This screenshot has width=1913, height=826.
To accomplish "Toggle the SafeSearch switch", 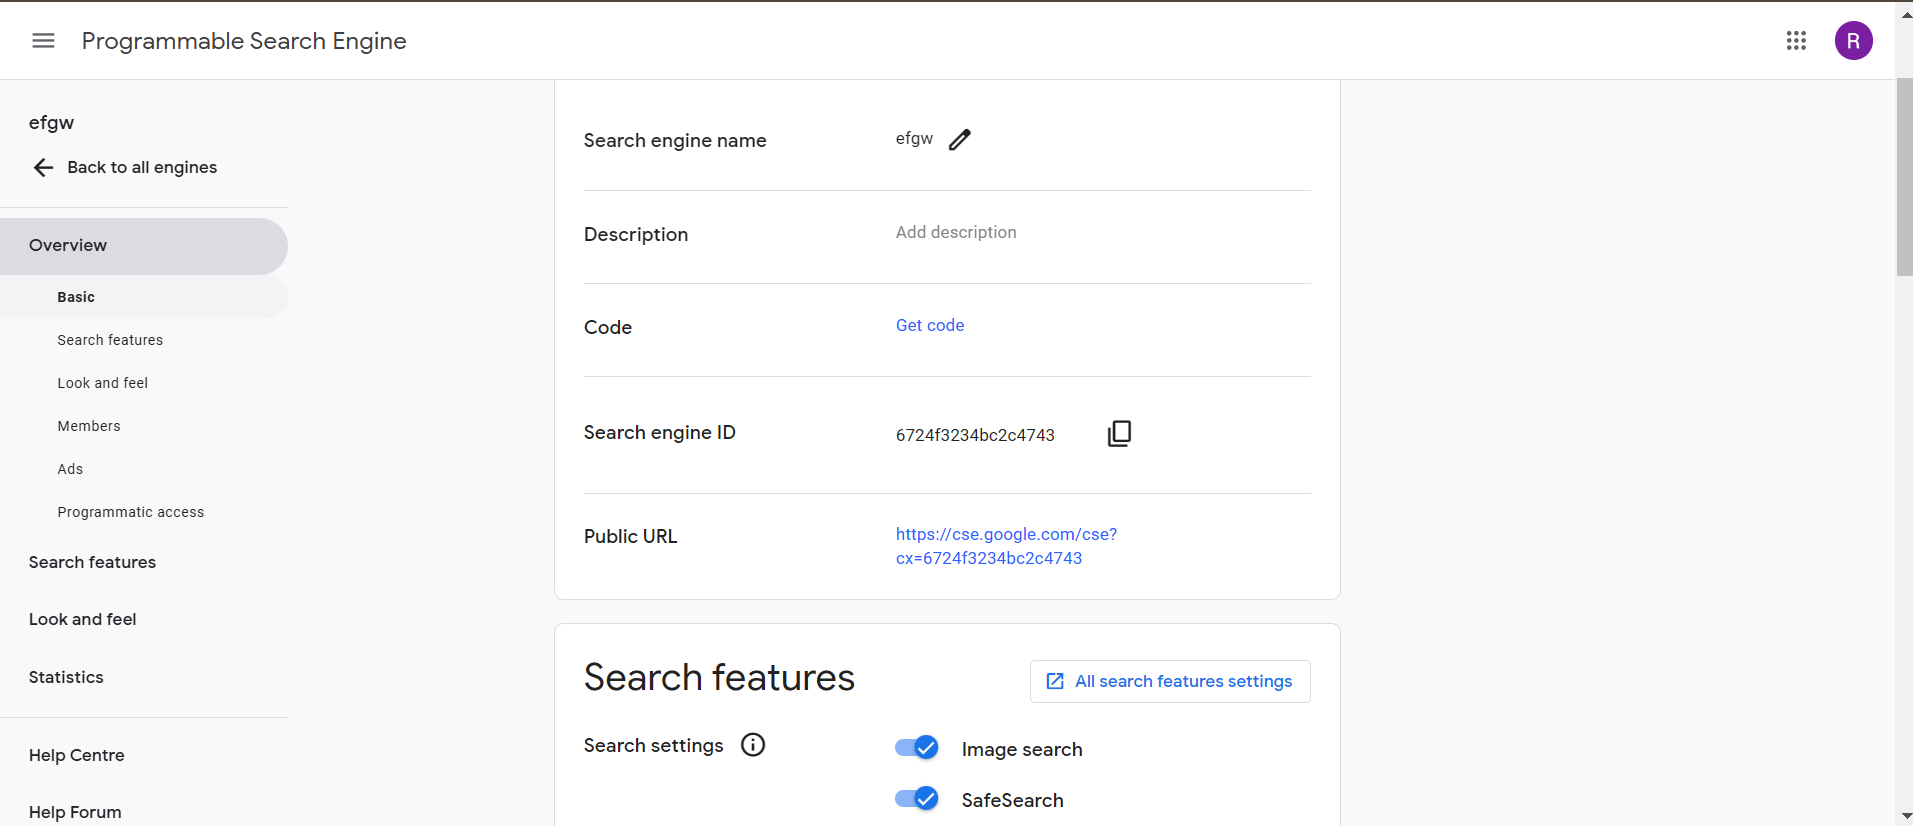I will click(x=917, y=799).
